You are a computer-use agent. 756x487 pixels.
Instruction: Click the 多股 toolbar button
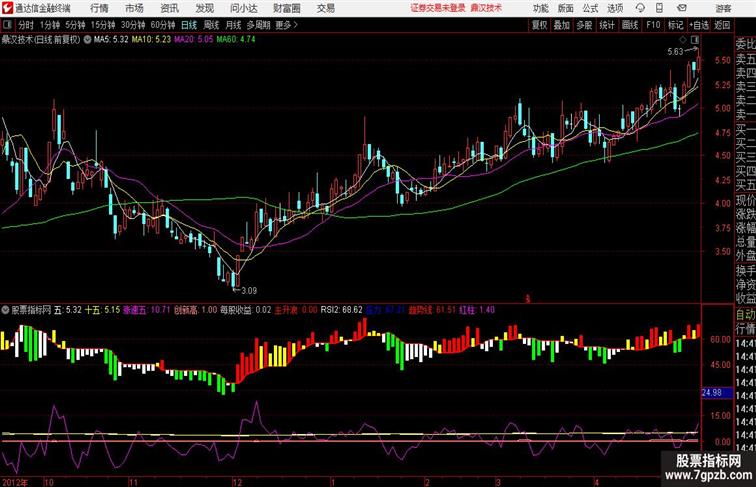point(584,25)
